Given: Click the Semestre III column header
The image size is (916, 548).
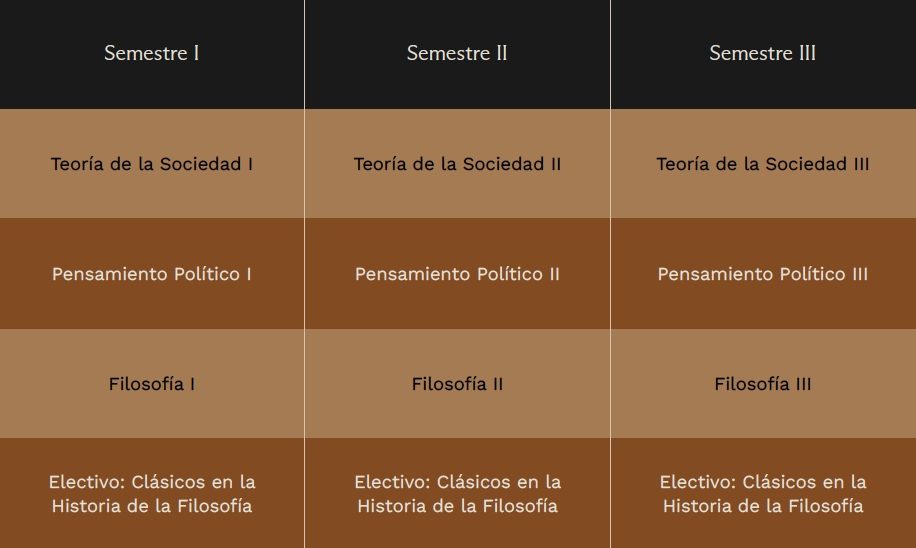Looking at the screenshot, I should [763, 53].
